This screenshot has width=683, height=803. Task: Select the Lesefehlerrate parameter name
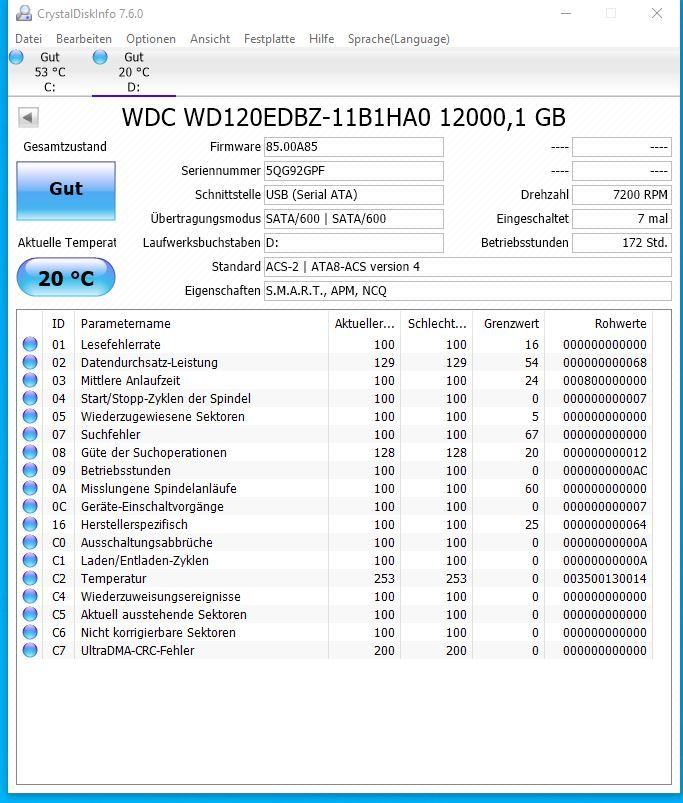tap(121, 345)
